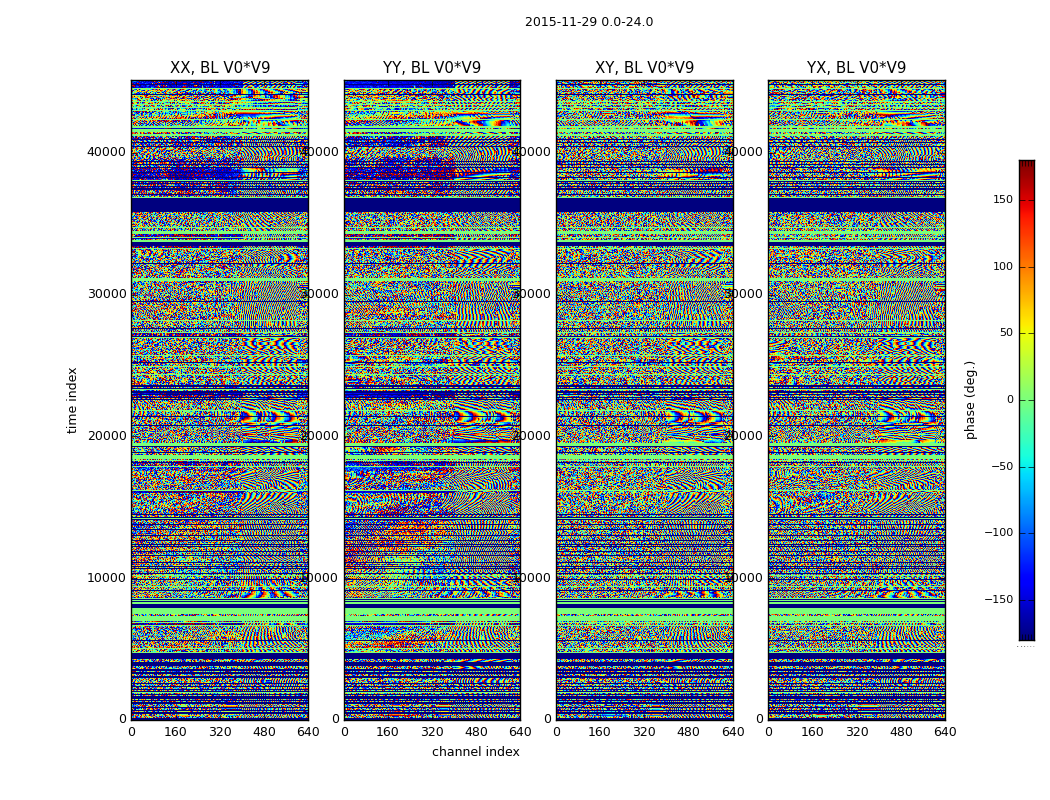The width and height of the screenshot is (1050, 800).
Task: Select the XY, BL V0*V9 subplot title
Action: (644, 68)
